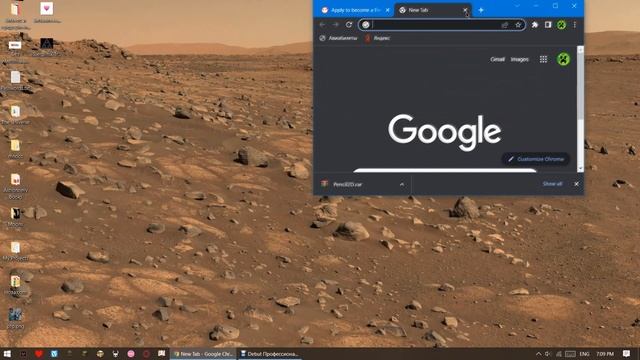This screenshot has height=360, width=640.
Task: Go forward in Chrome history
Action: 336,25
